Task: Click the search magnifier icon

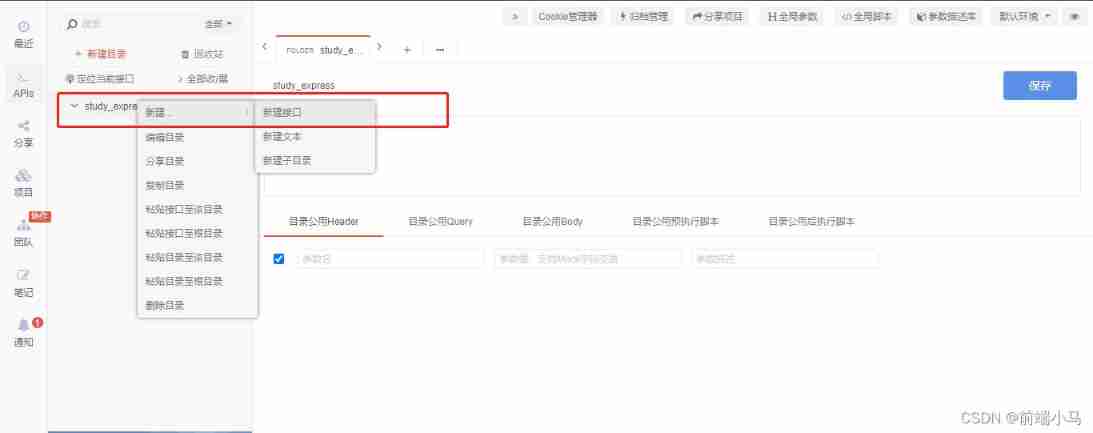Action: 71,24
